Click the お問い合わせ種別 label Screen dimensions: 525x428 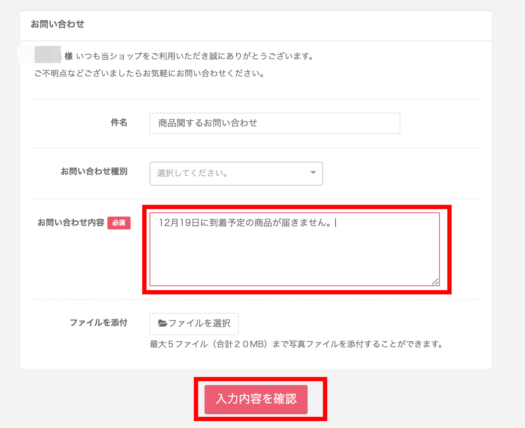tap(94, 171)
